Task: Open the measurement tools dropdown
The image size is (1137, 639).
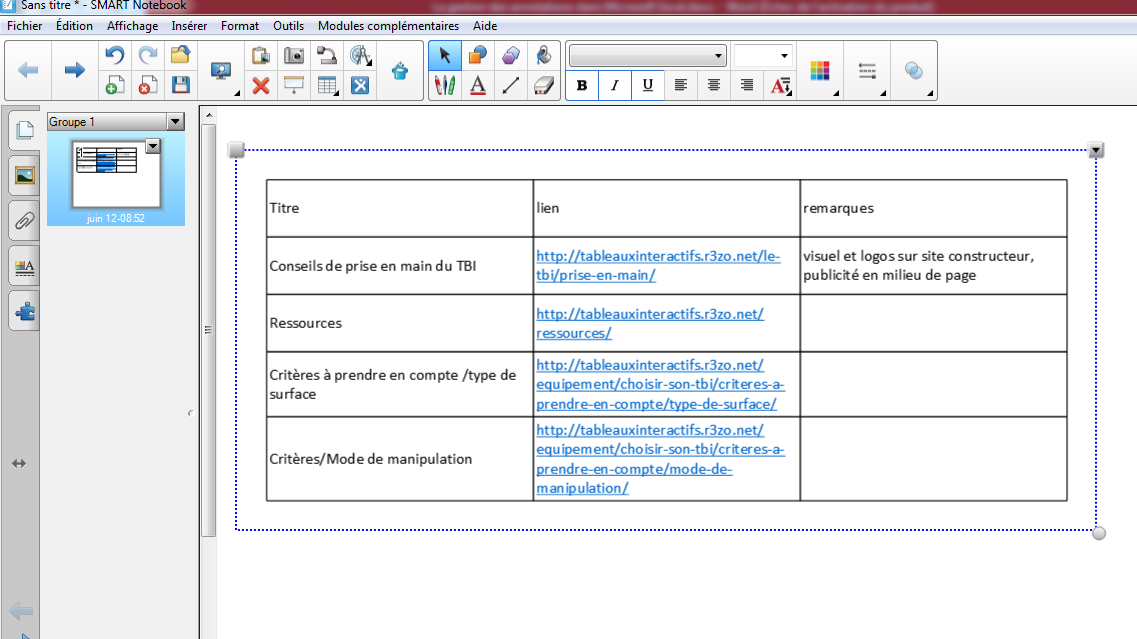Action: [x=360, y=55]
